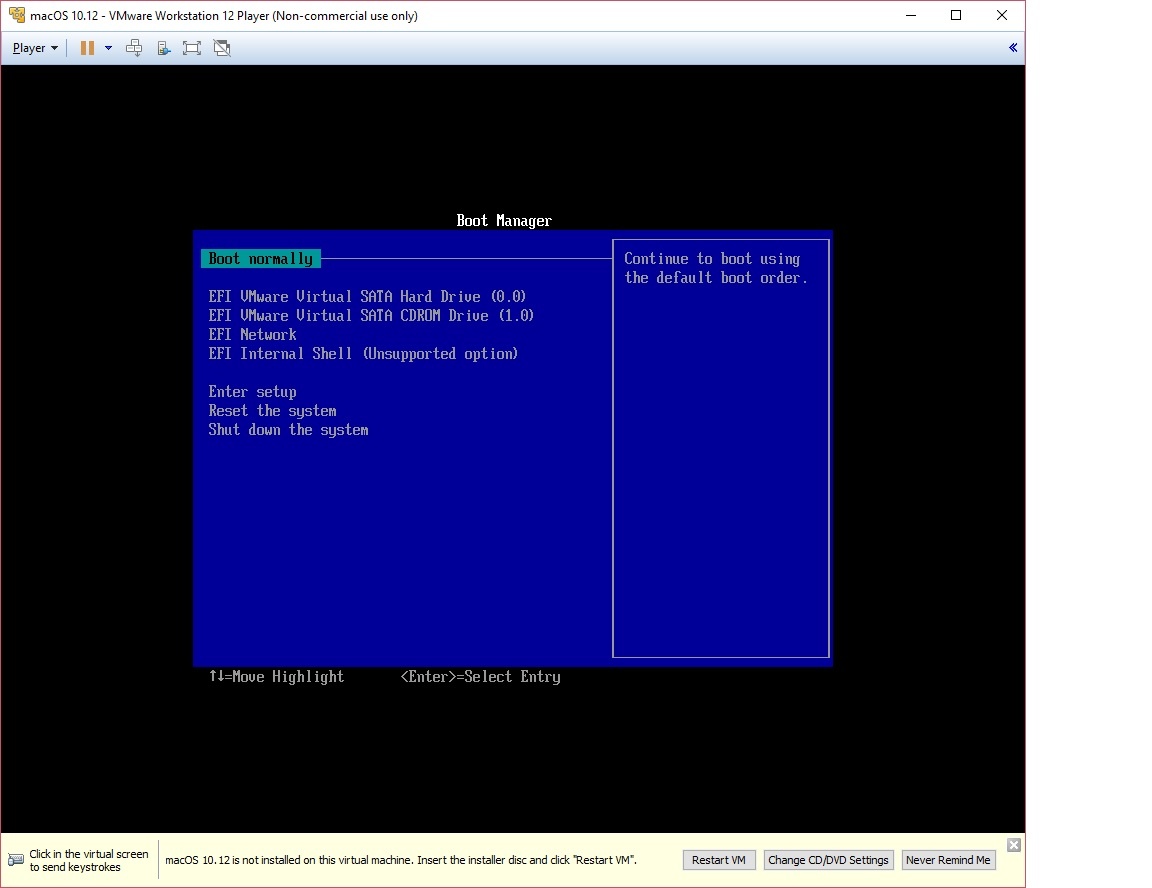Select EFI Network boot option

point(252,335)
